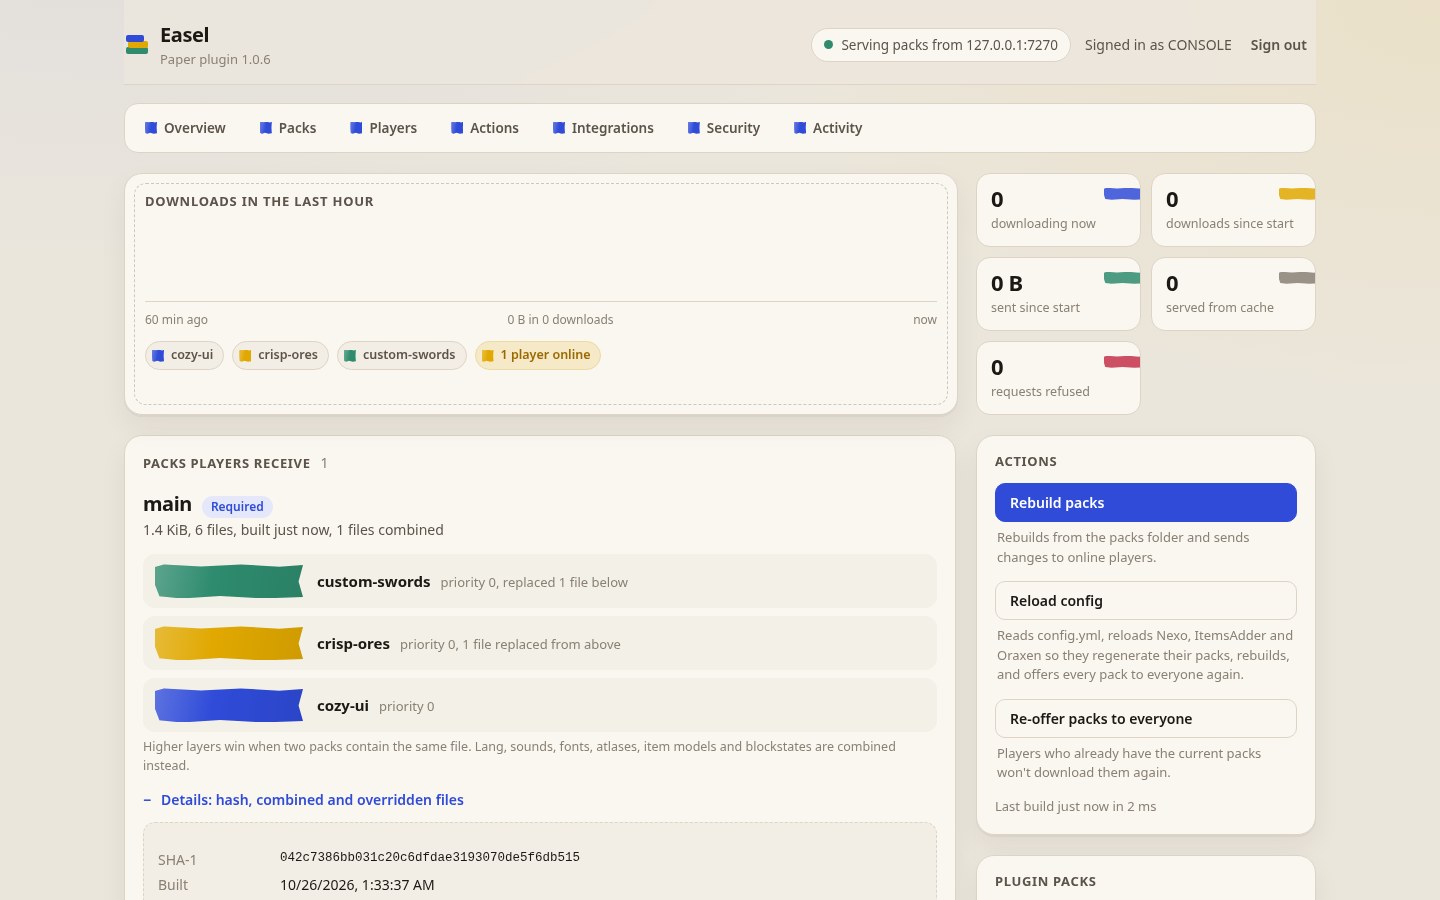Click the built date 10/26/2026 value
The height and width of the screenshot is (900, 1440).
pyautogui.click(x=357, y=885)
